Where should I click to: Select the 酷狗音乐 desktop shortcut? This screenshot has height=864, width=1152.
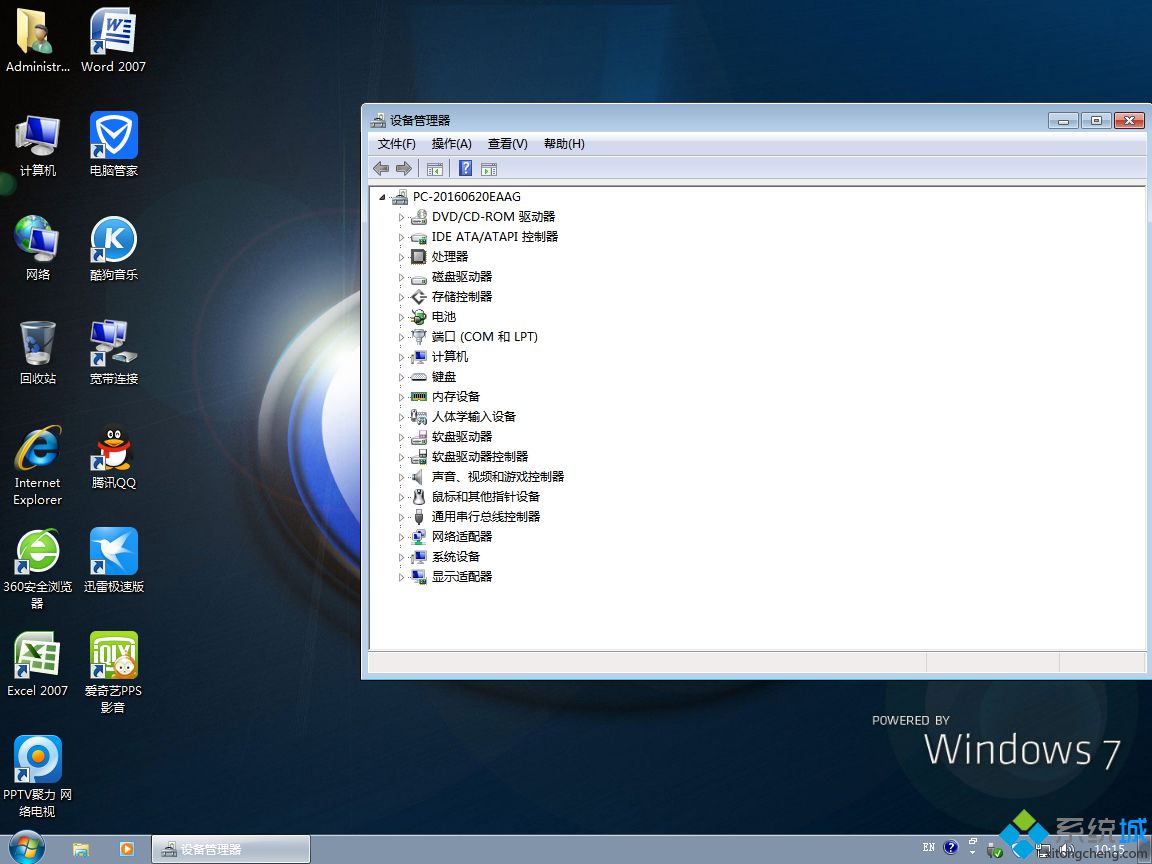113,249
